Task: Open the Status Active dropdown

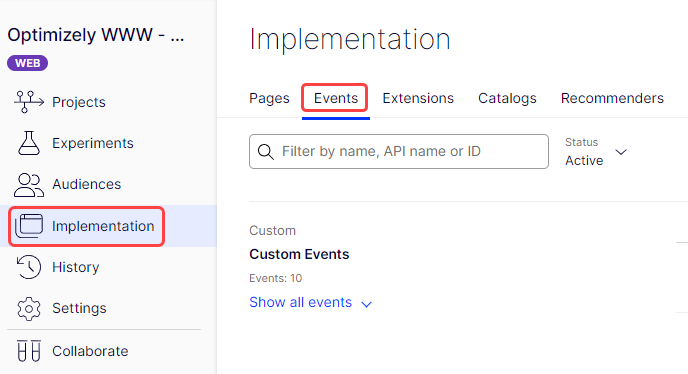Action: [596, 152]
